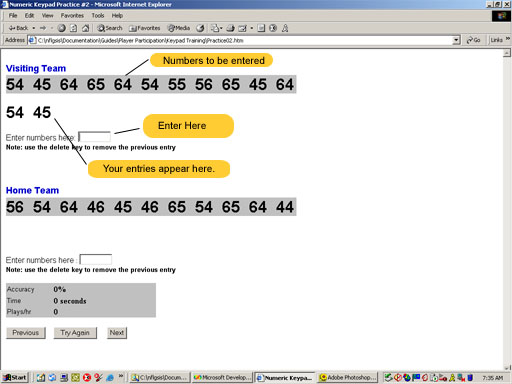Click the Back navigation button
This screenshot has height=384, width=512.
click(18, 28)
